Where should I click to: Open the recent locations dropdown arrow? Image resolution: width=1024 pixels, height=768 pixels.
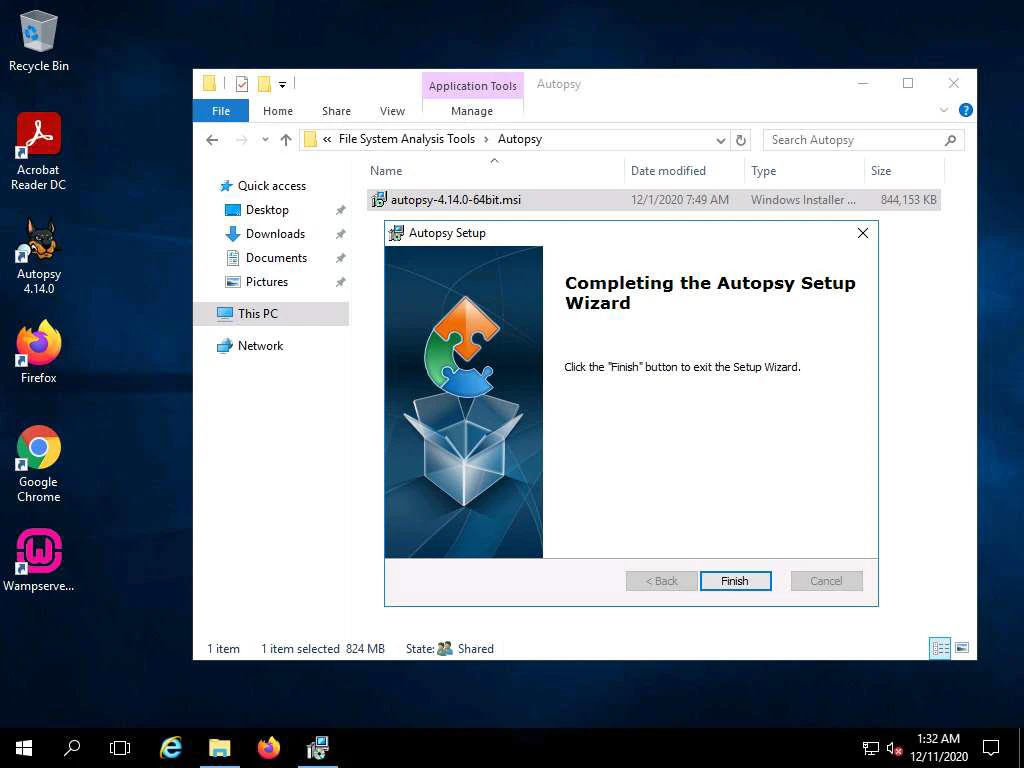(264, 140)
